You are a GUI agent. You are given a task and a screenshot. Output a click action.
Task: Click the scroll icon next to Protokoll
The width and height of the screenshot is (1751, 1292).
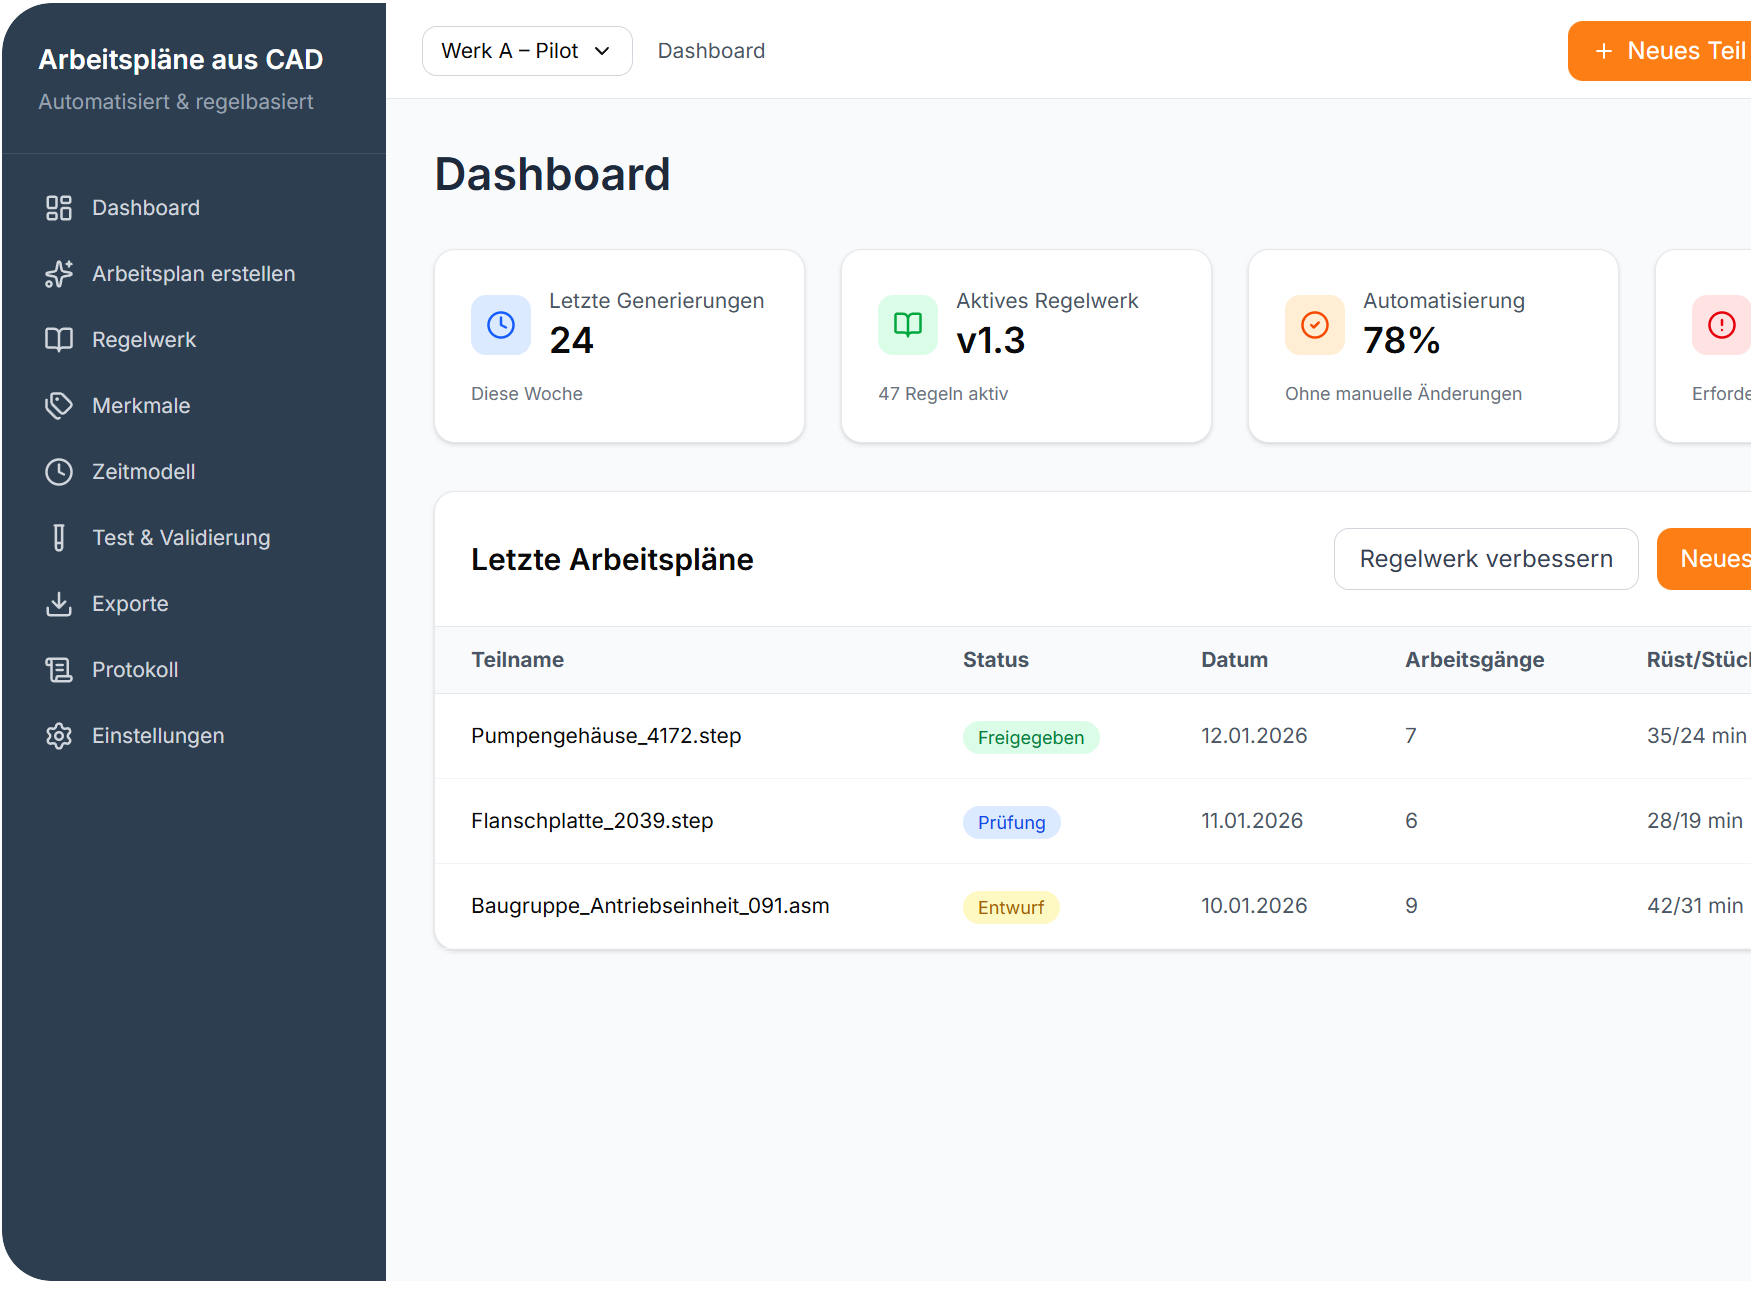click(59, 670)
